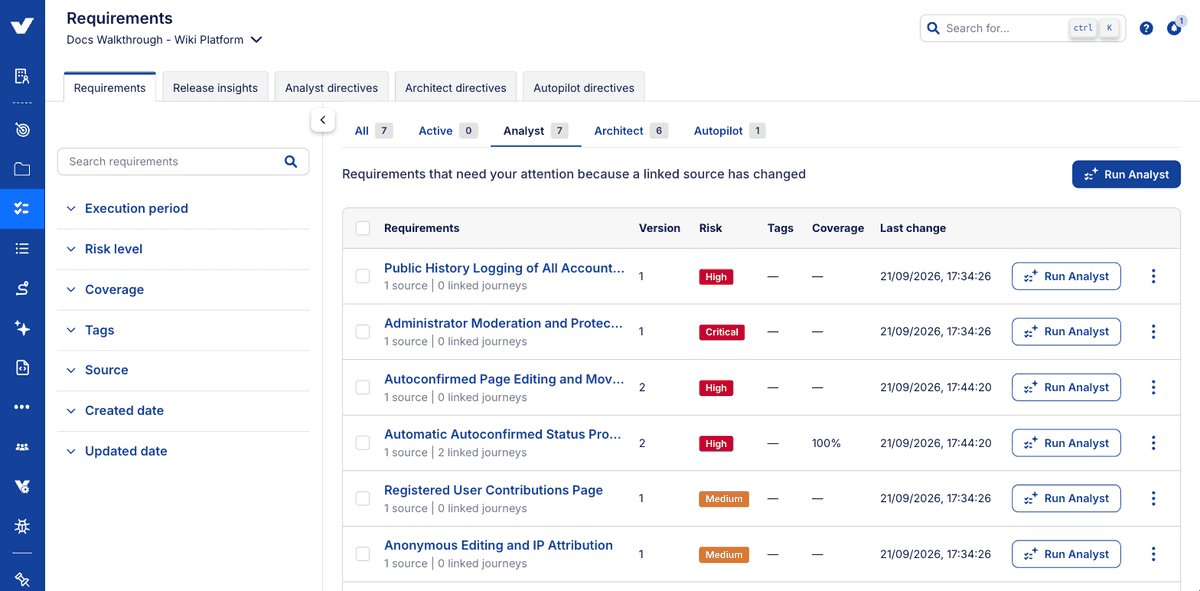1200x591 pixels.
Task: Run Analyst for Administrator Moderation row
Action: click(1066, 332)
